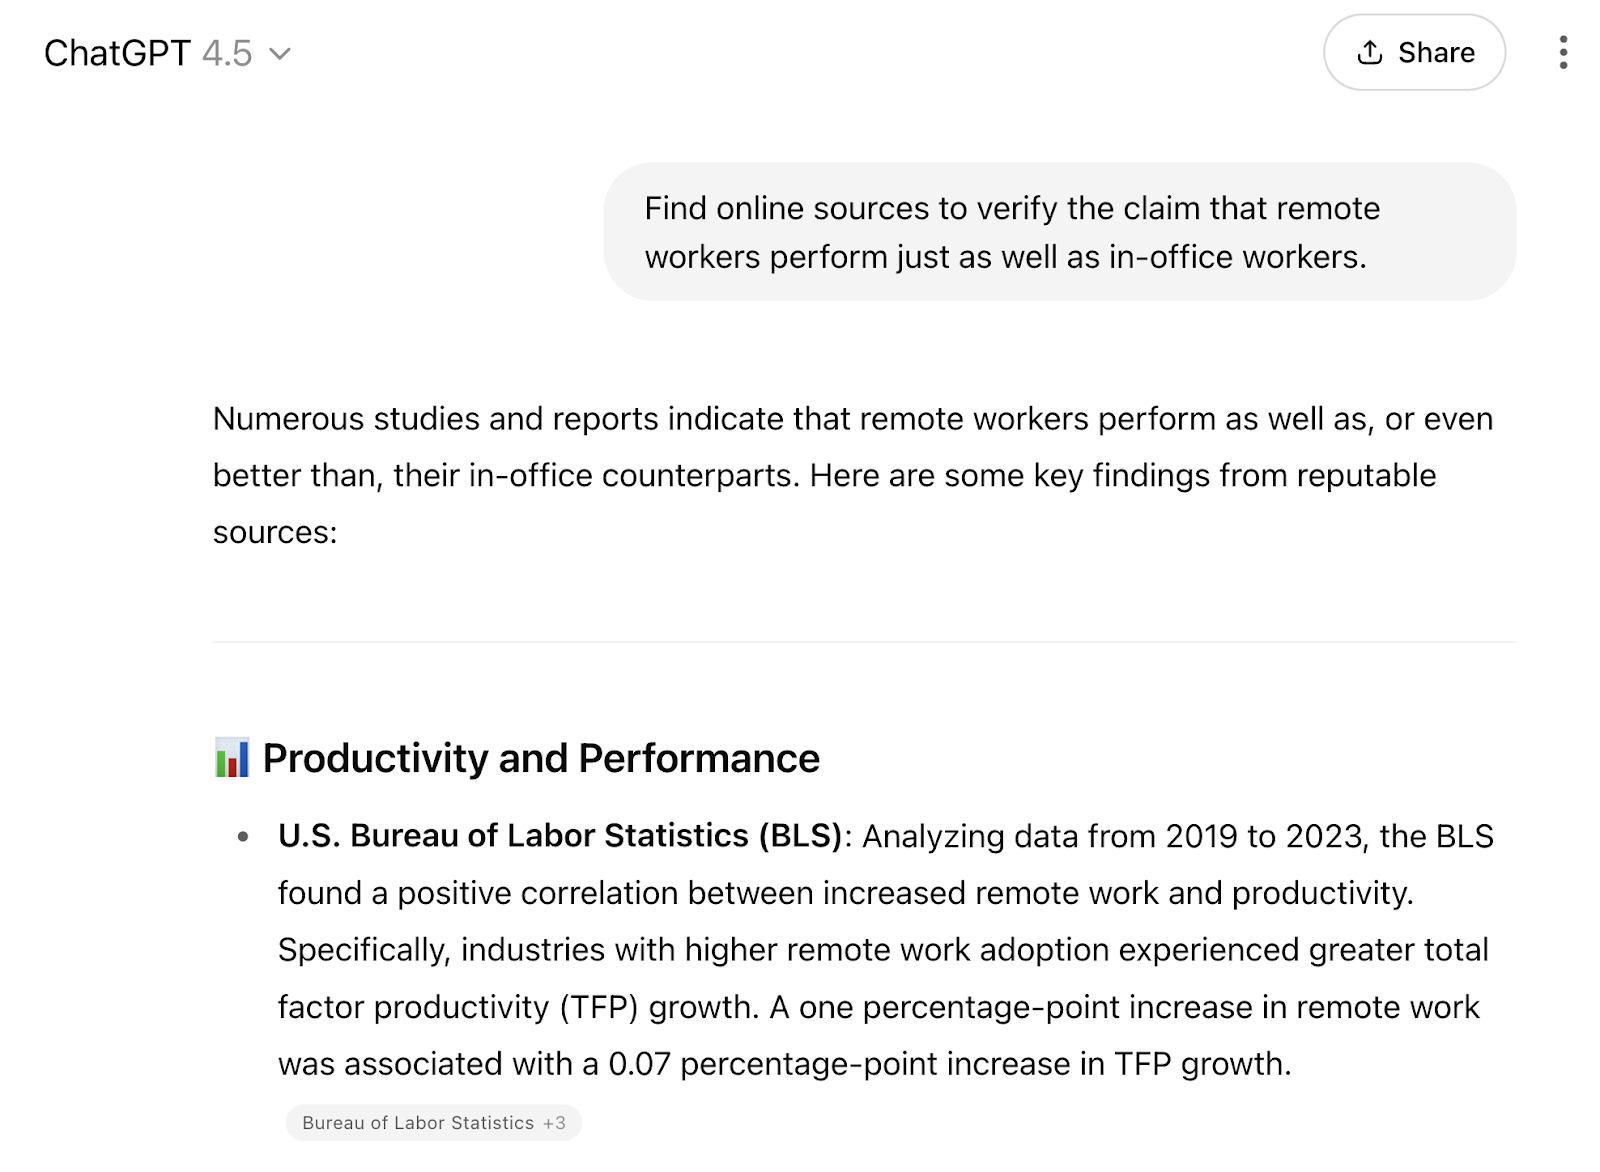Click the Share button
The height and width of the screenshot is (1172, 1600).
1414,52
